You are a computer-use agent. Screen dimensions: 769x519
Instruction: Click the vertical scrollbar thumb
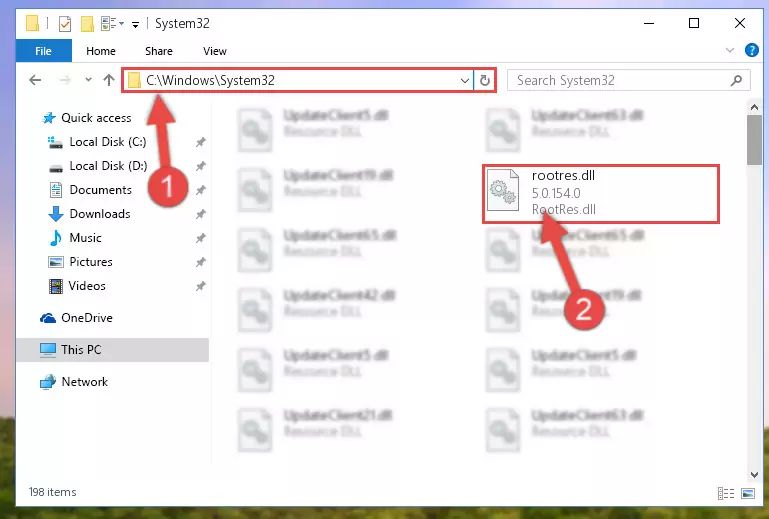(754, 140)
